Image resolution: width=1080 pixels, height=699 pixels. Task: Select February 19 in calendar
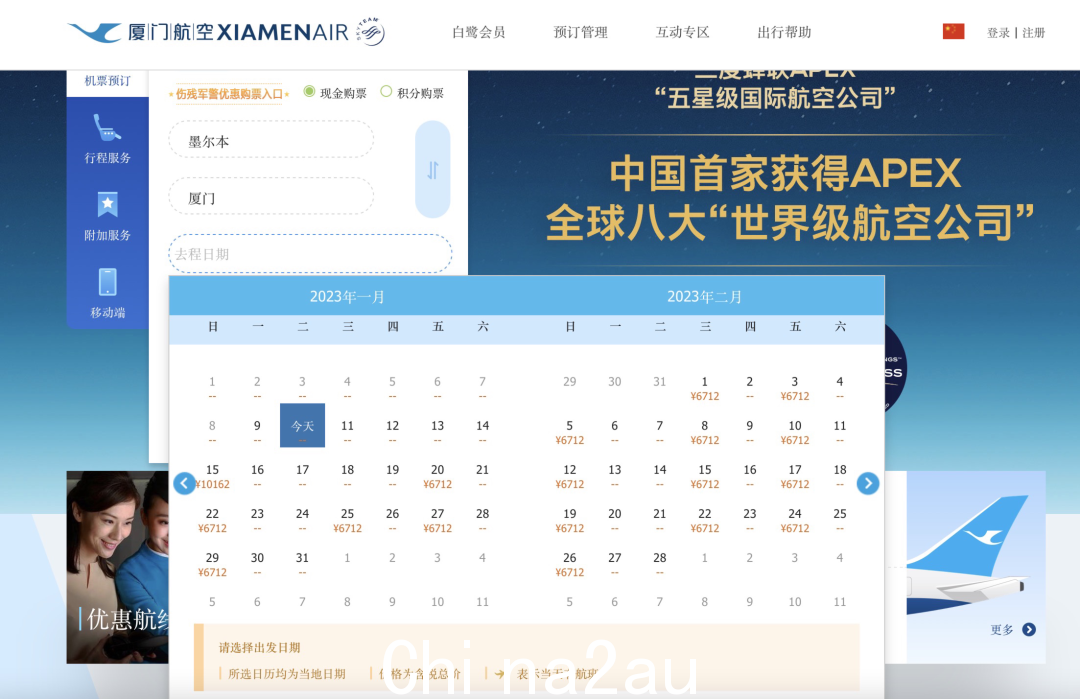[x=570, y=520]
